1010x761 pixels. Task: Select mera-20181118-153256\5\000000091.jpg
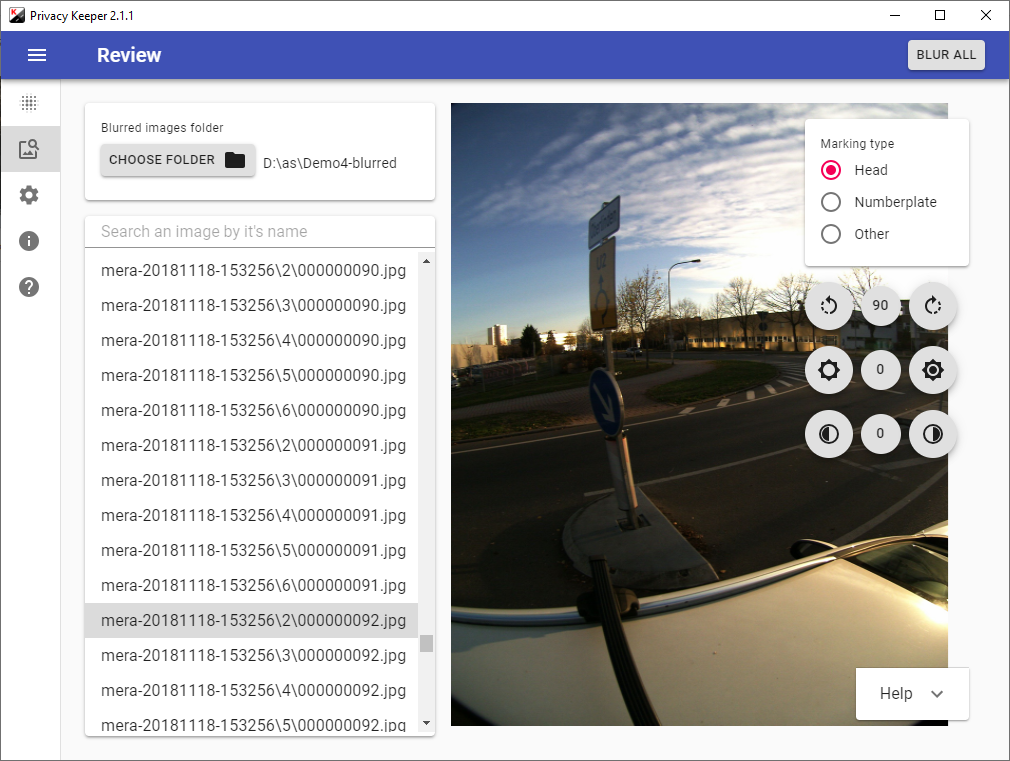252,550
